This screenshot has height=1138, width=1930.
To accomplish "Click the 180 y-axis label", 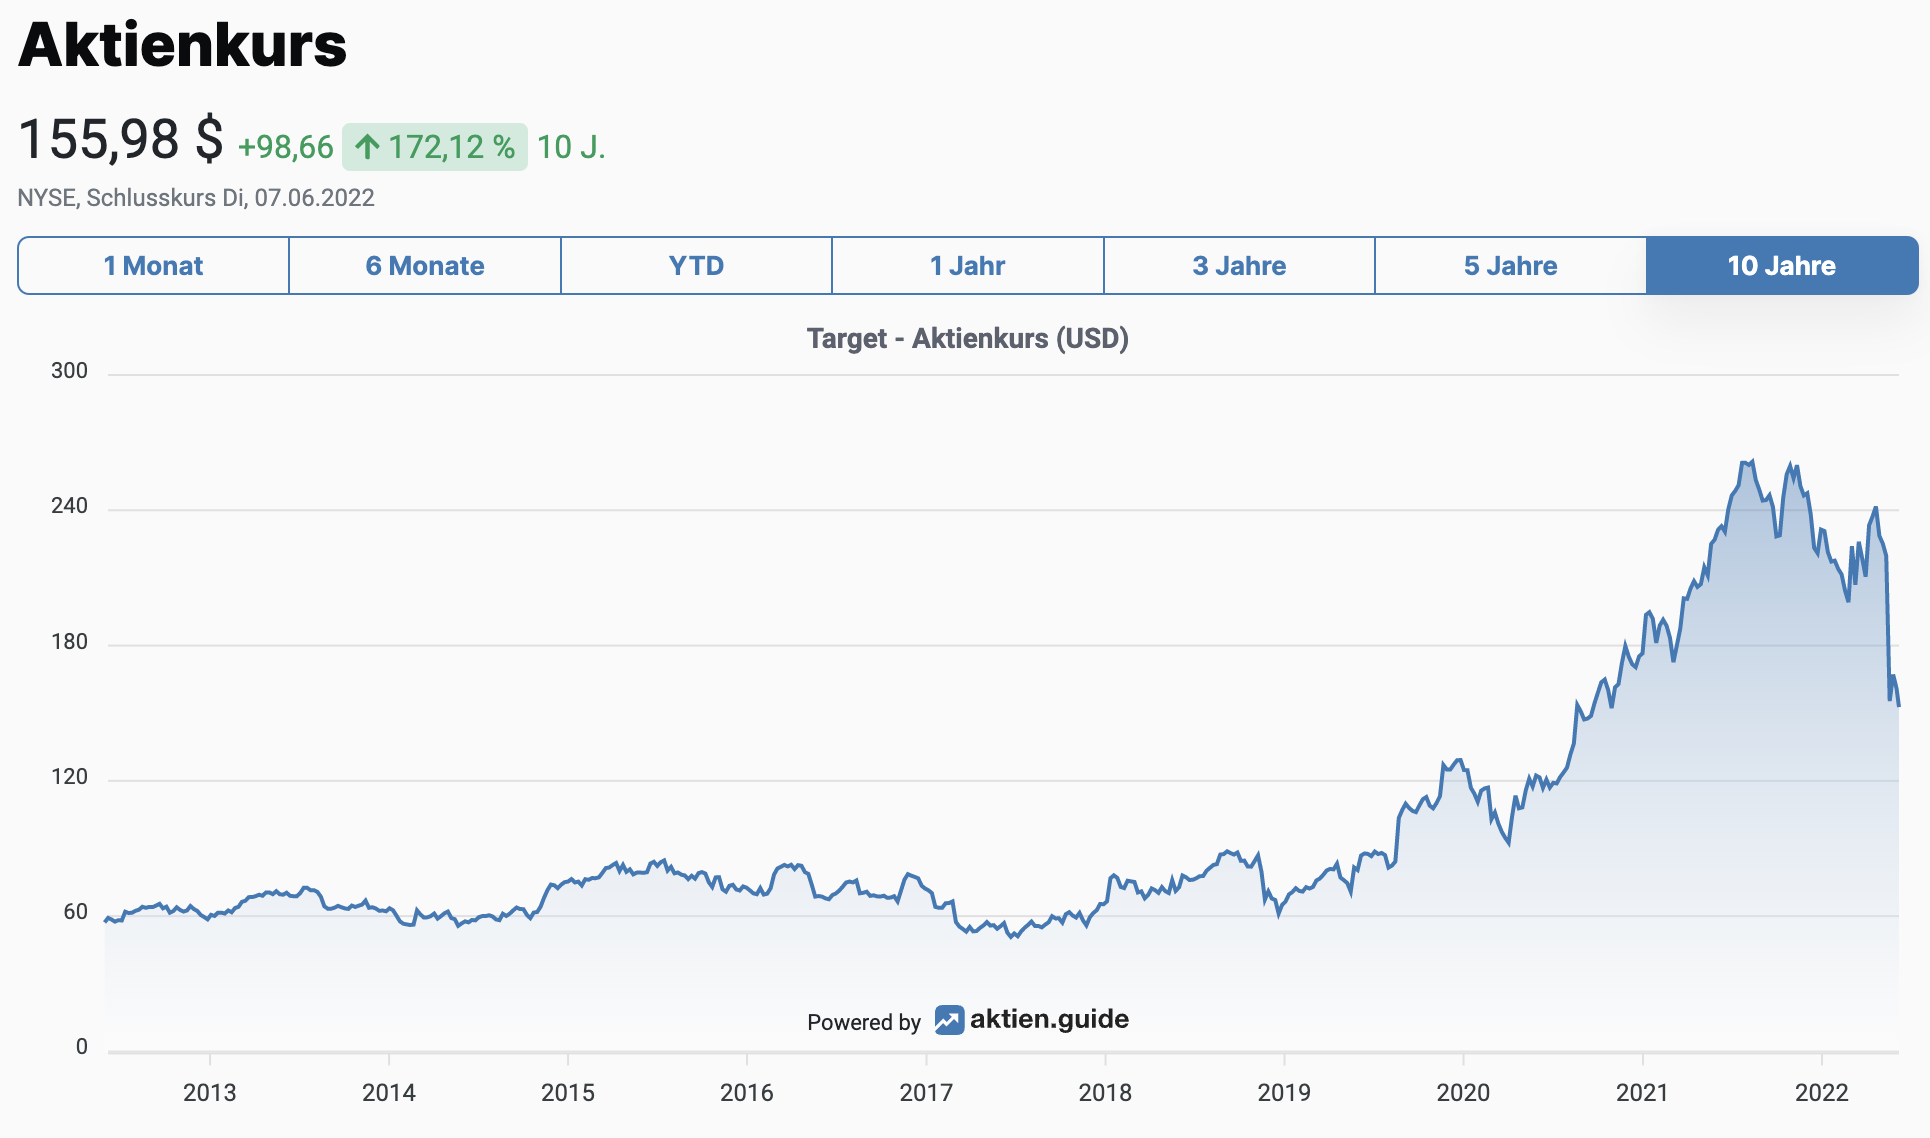I will click(x=70, y=642).
